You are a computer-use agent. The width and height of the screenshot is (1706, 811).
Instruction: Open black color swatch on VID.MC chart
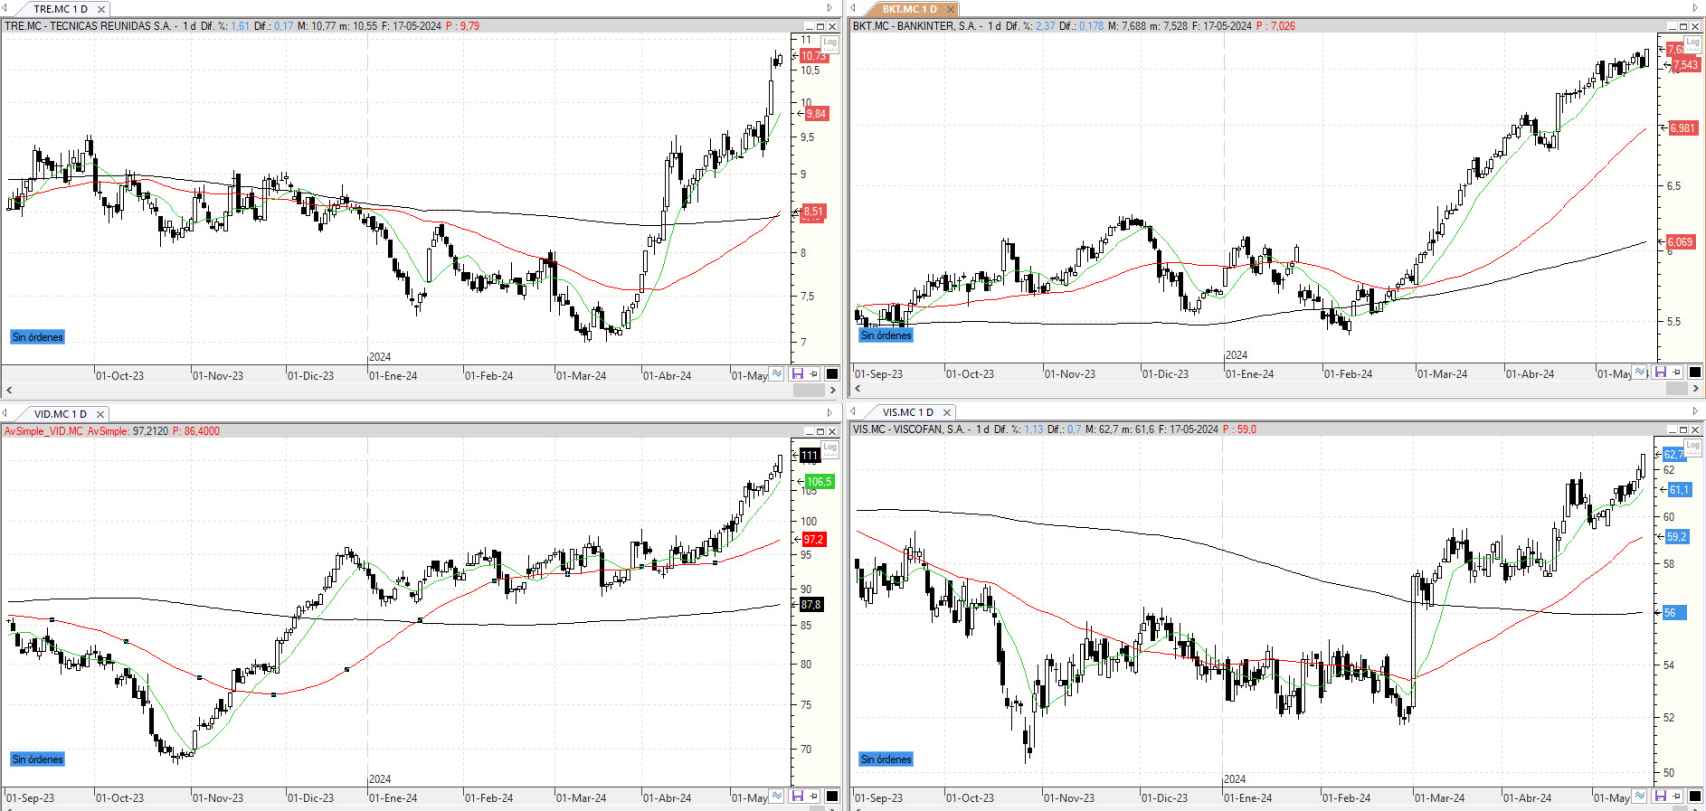point(832,797)
